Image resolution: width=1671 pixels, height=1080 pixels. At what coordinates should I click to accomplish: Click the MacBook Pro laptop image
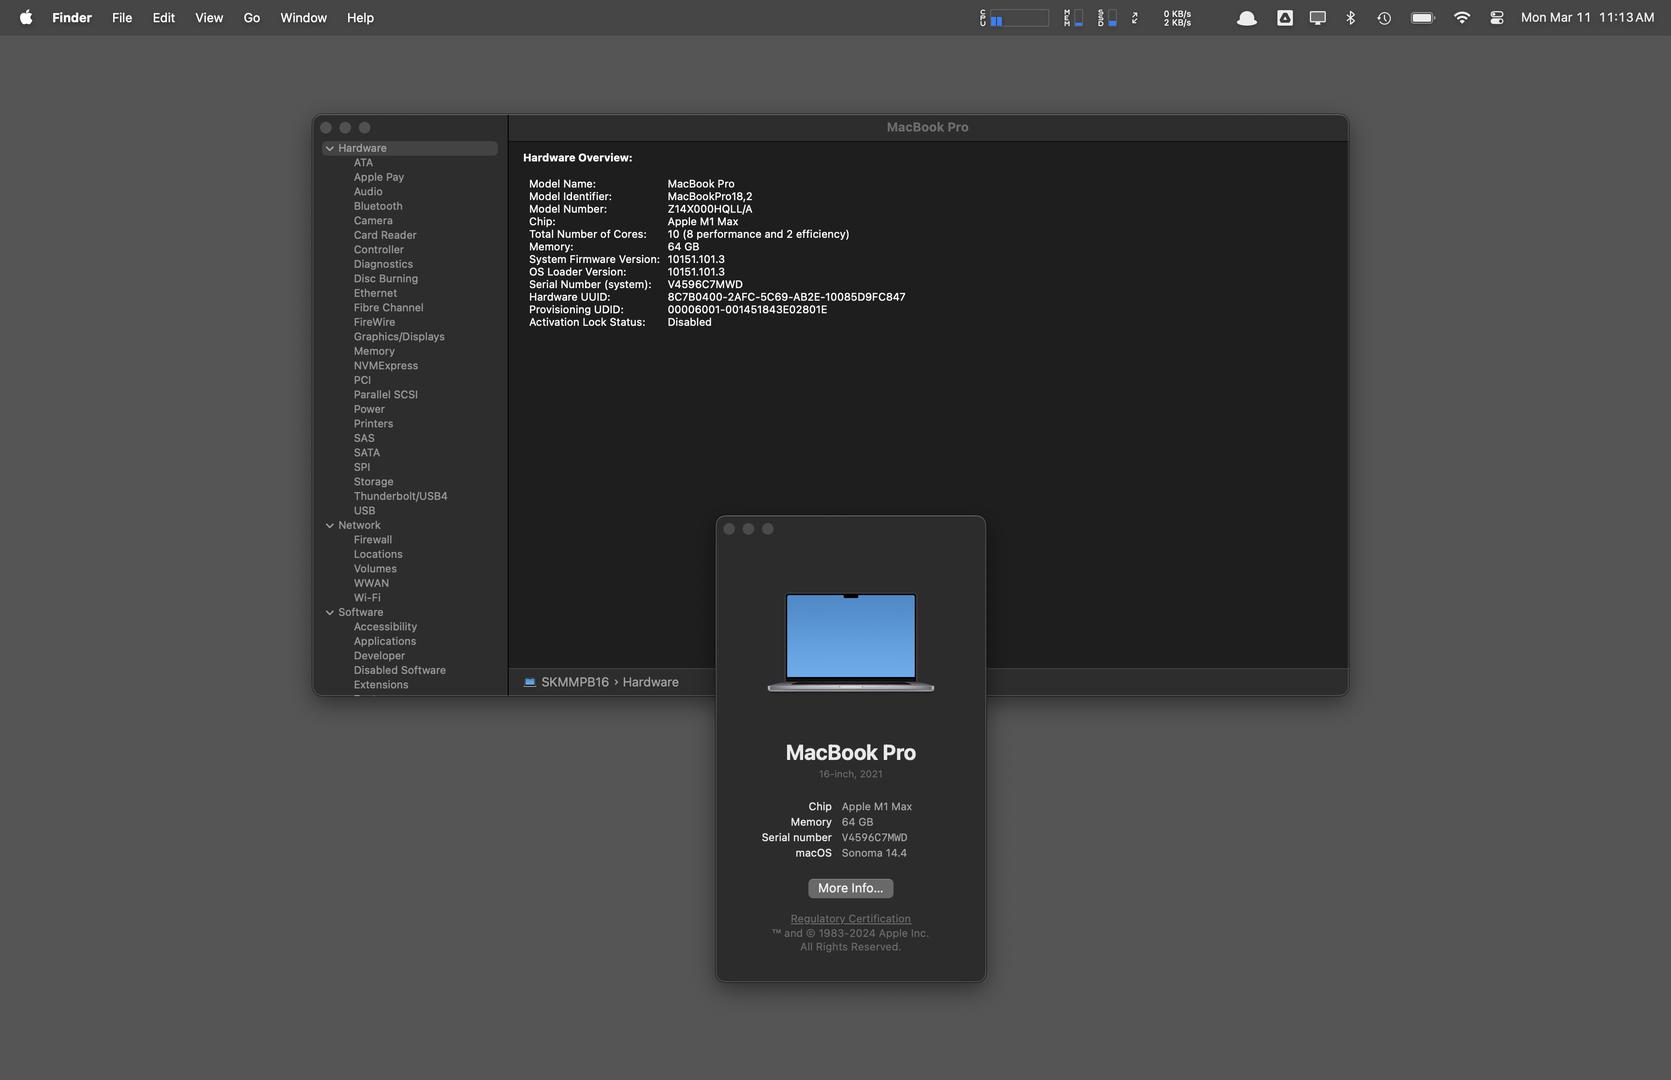[x=850, y=641]
